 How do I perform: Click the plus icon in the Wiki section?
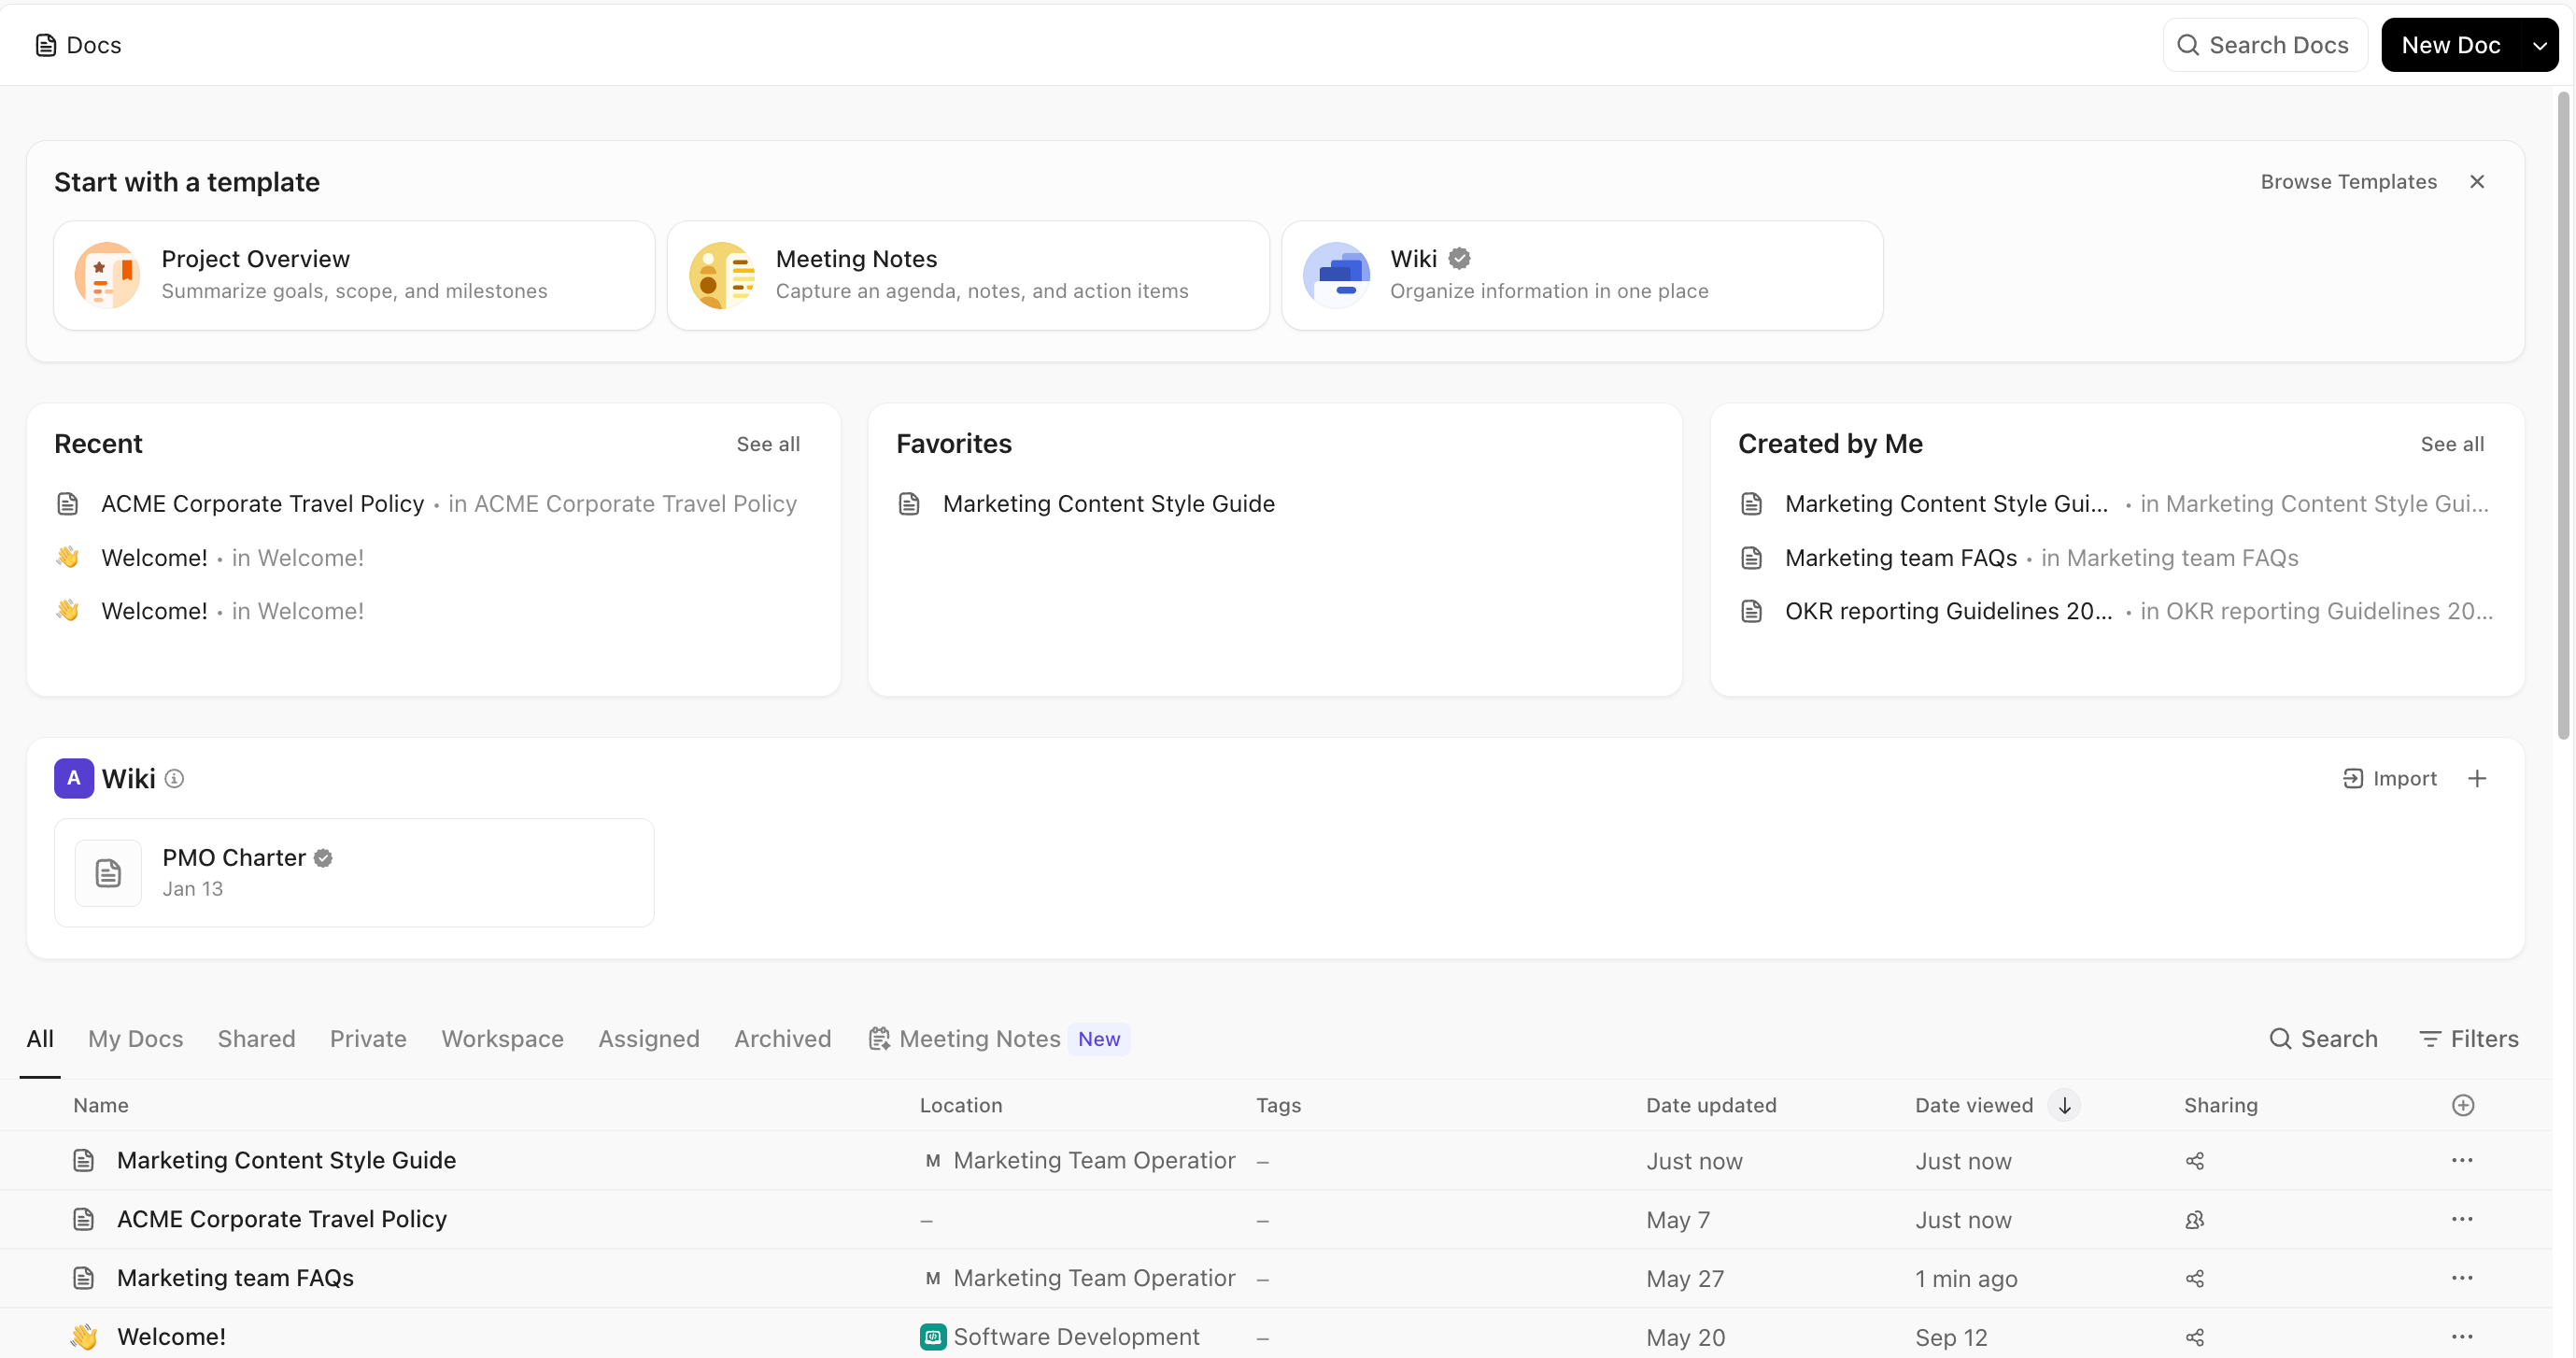click(x=2476, y=778)
